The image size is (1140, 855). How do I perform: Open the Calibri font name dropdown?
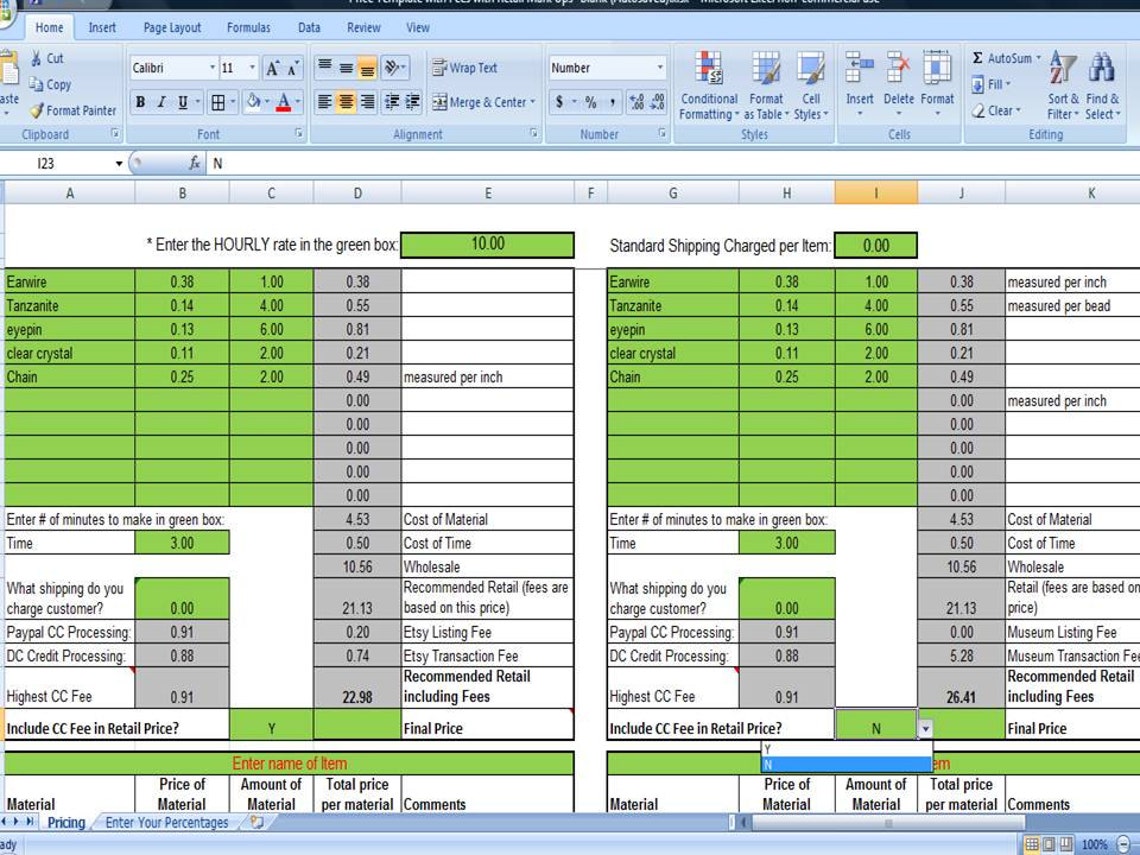(x=212, y=68)
